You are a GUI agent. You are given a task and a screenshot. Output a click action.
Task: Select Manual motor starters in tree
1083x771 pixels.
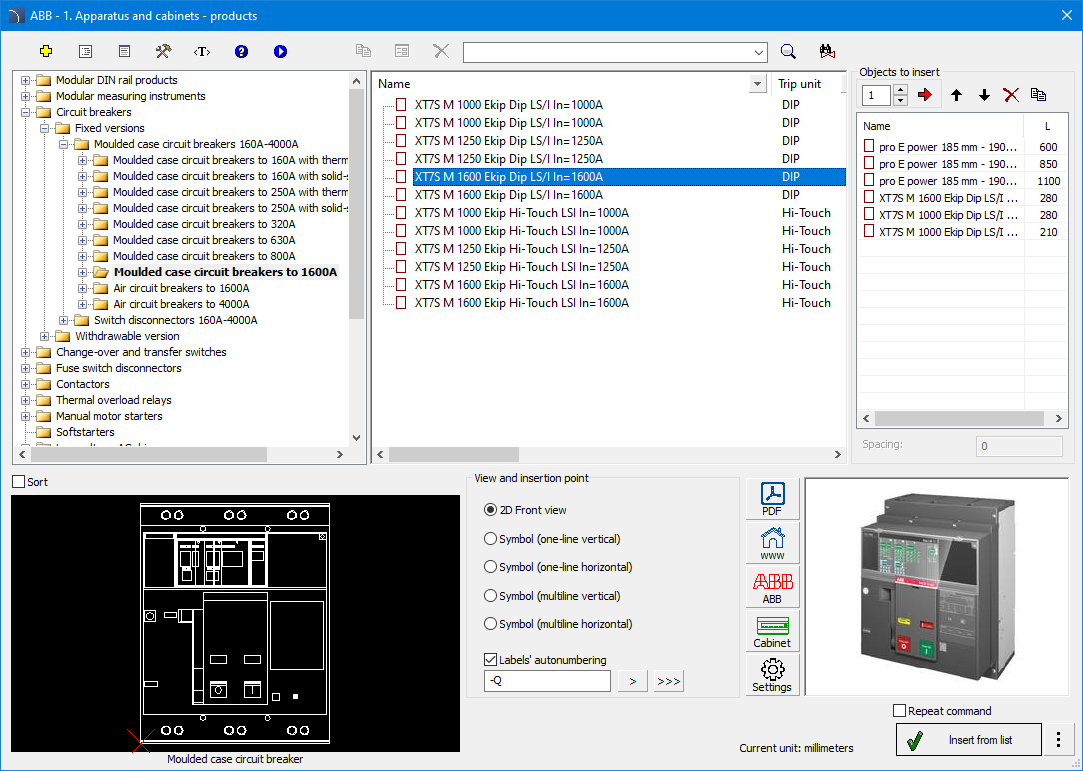[109, 416]
